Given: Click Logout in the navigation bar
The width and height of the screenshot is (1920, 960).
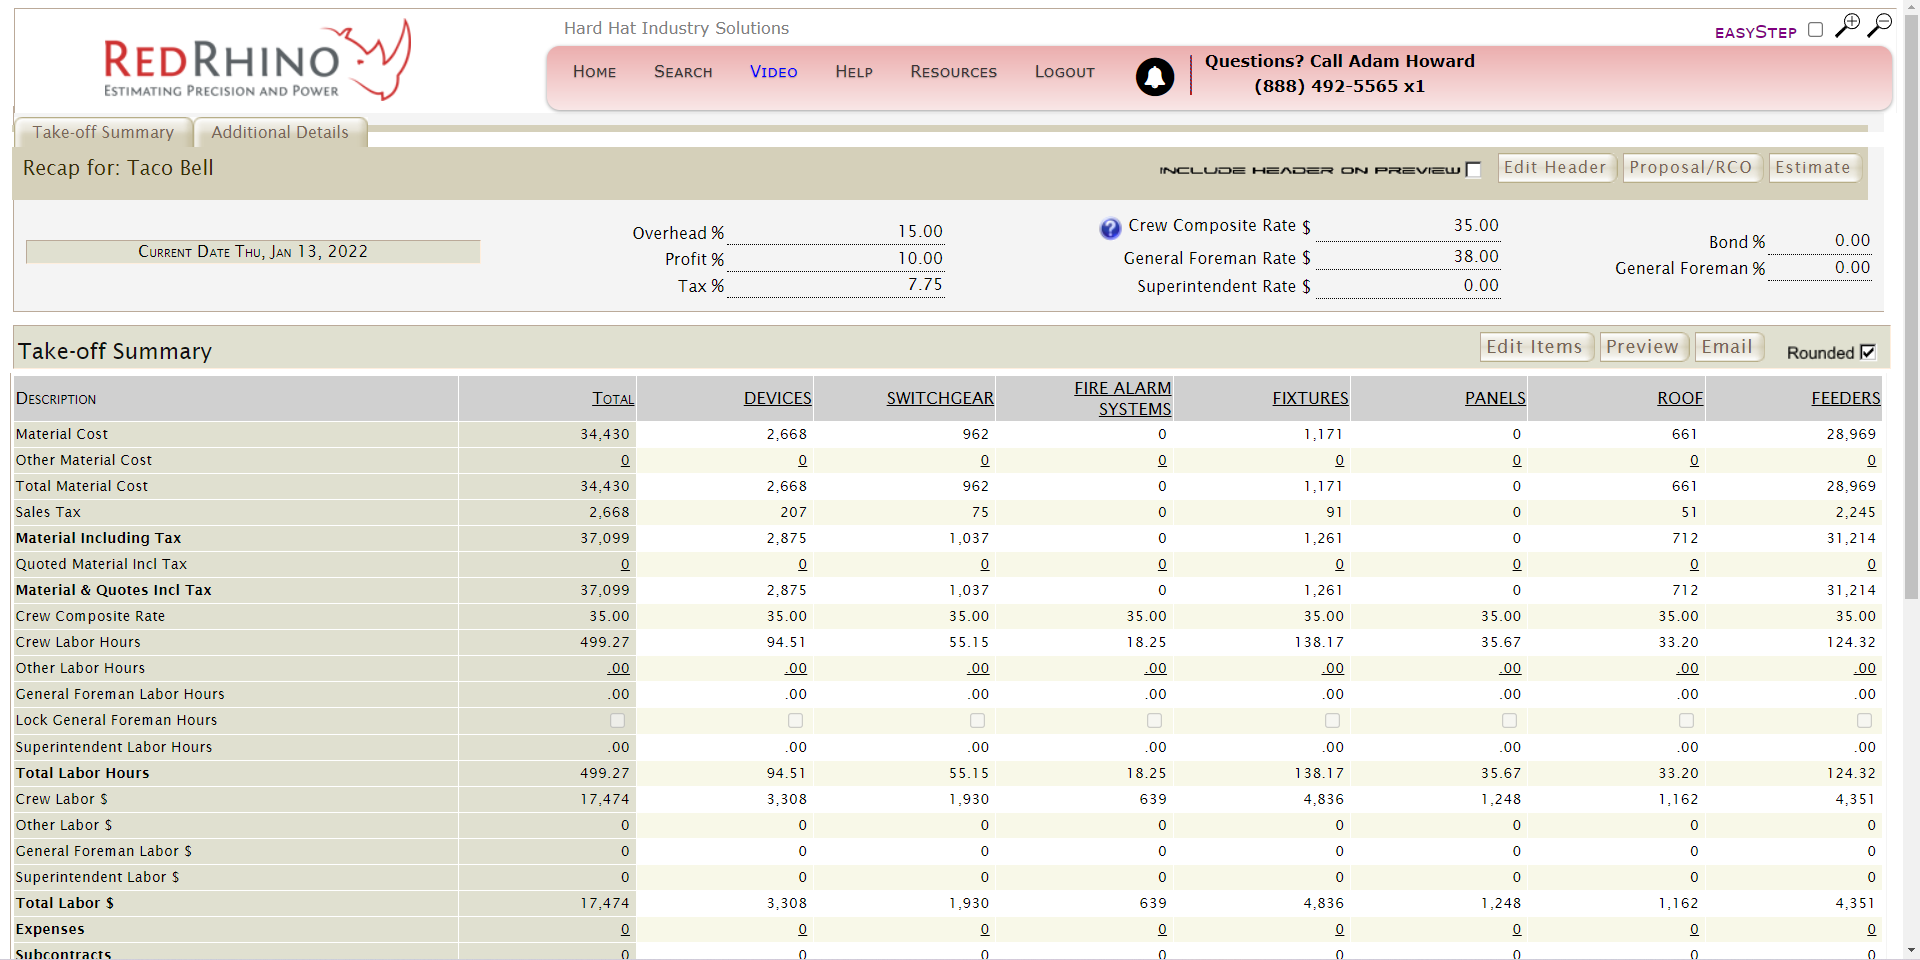Looking at the screenshot, I should tap(1064, 71).
